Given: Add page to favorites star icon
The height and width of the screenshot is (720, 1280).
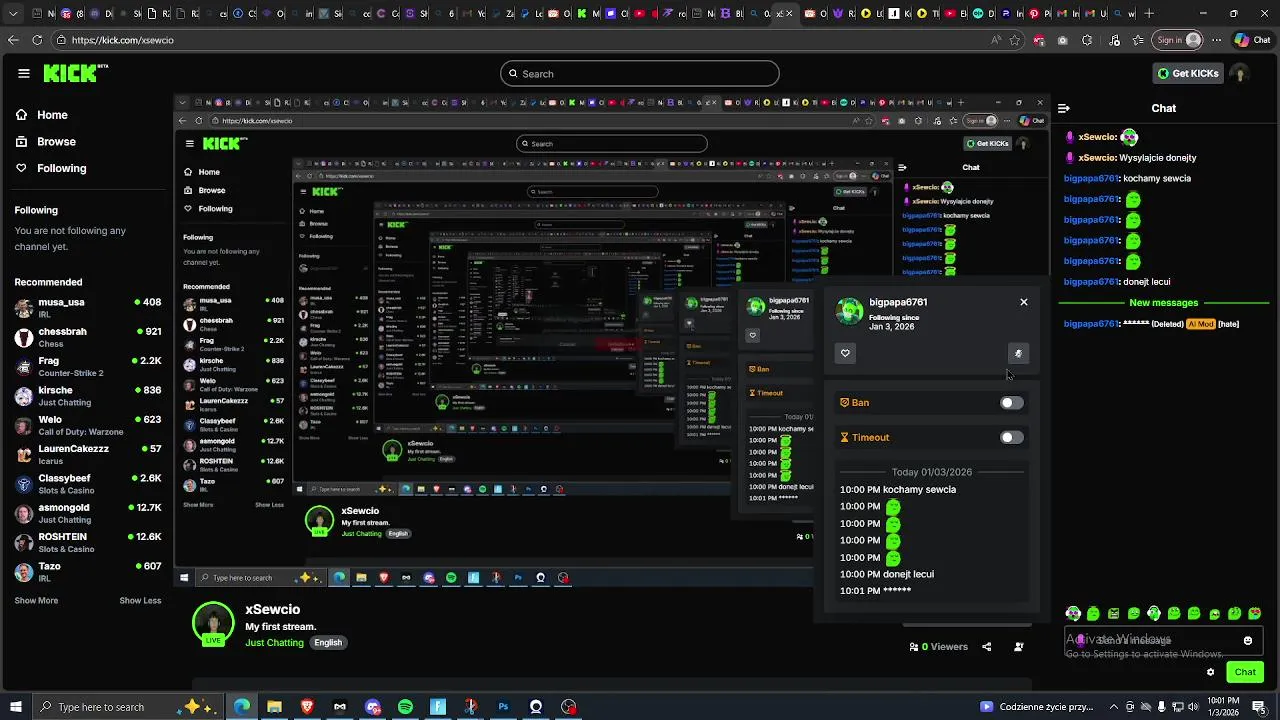Looking at the screenshot, I should 1015,40.
